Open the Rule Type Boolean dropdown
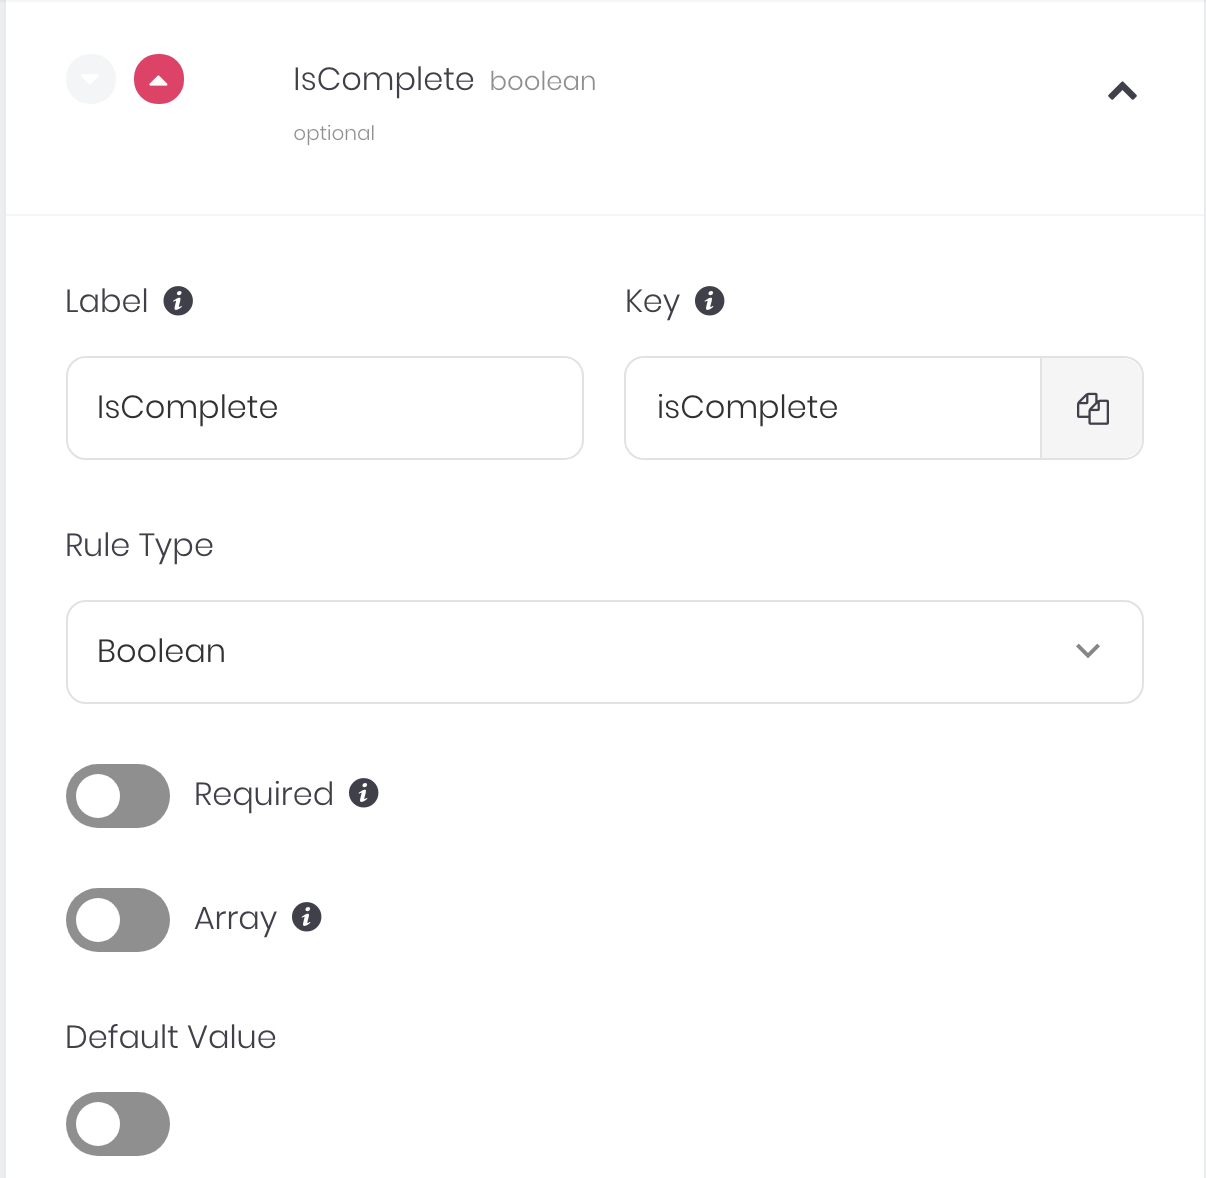Viewport: 1206px width, 1178px height. pyautogui.click(x=604, y=652)
